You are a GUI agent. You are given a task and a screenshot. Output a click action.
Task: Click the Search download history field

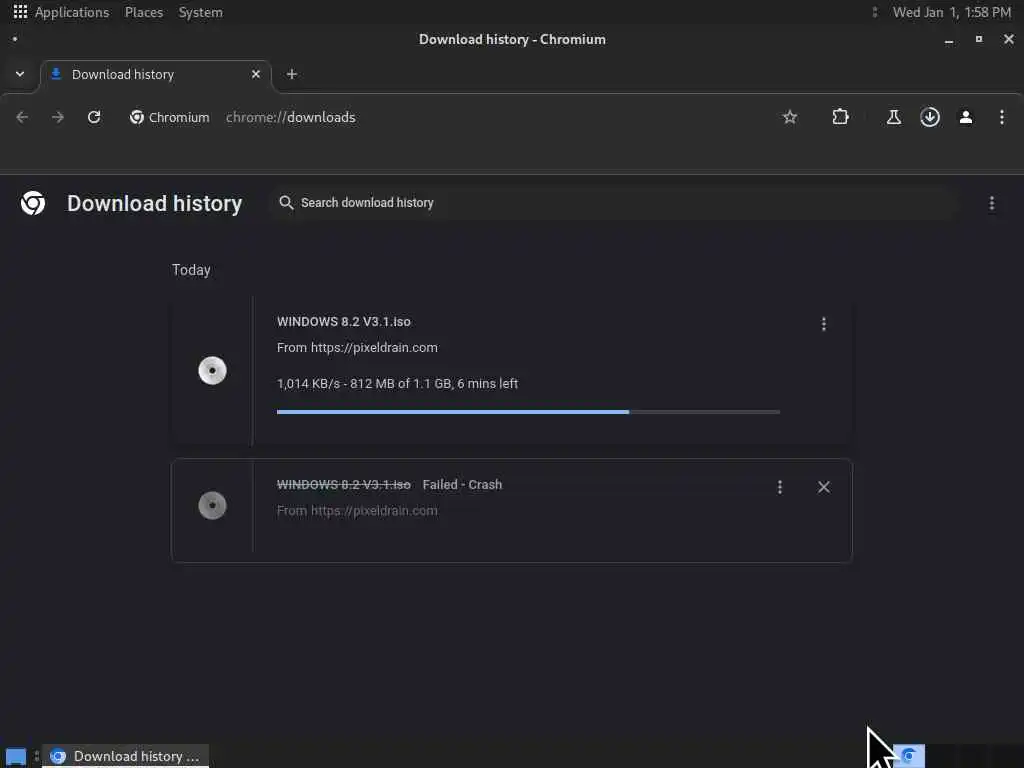pos(614,203)
